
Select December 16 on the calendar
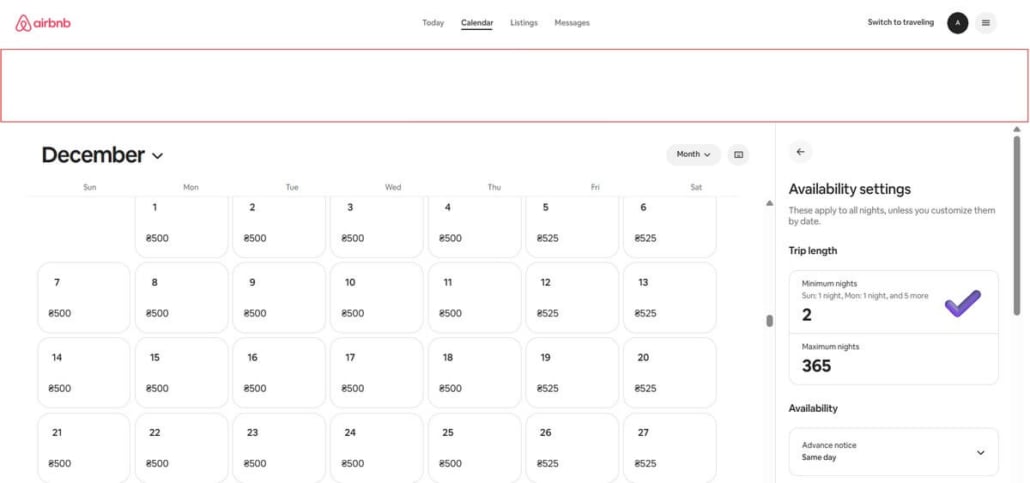(x=279, y=373)
